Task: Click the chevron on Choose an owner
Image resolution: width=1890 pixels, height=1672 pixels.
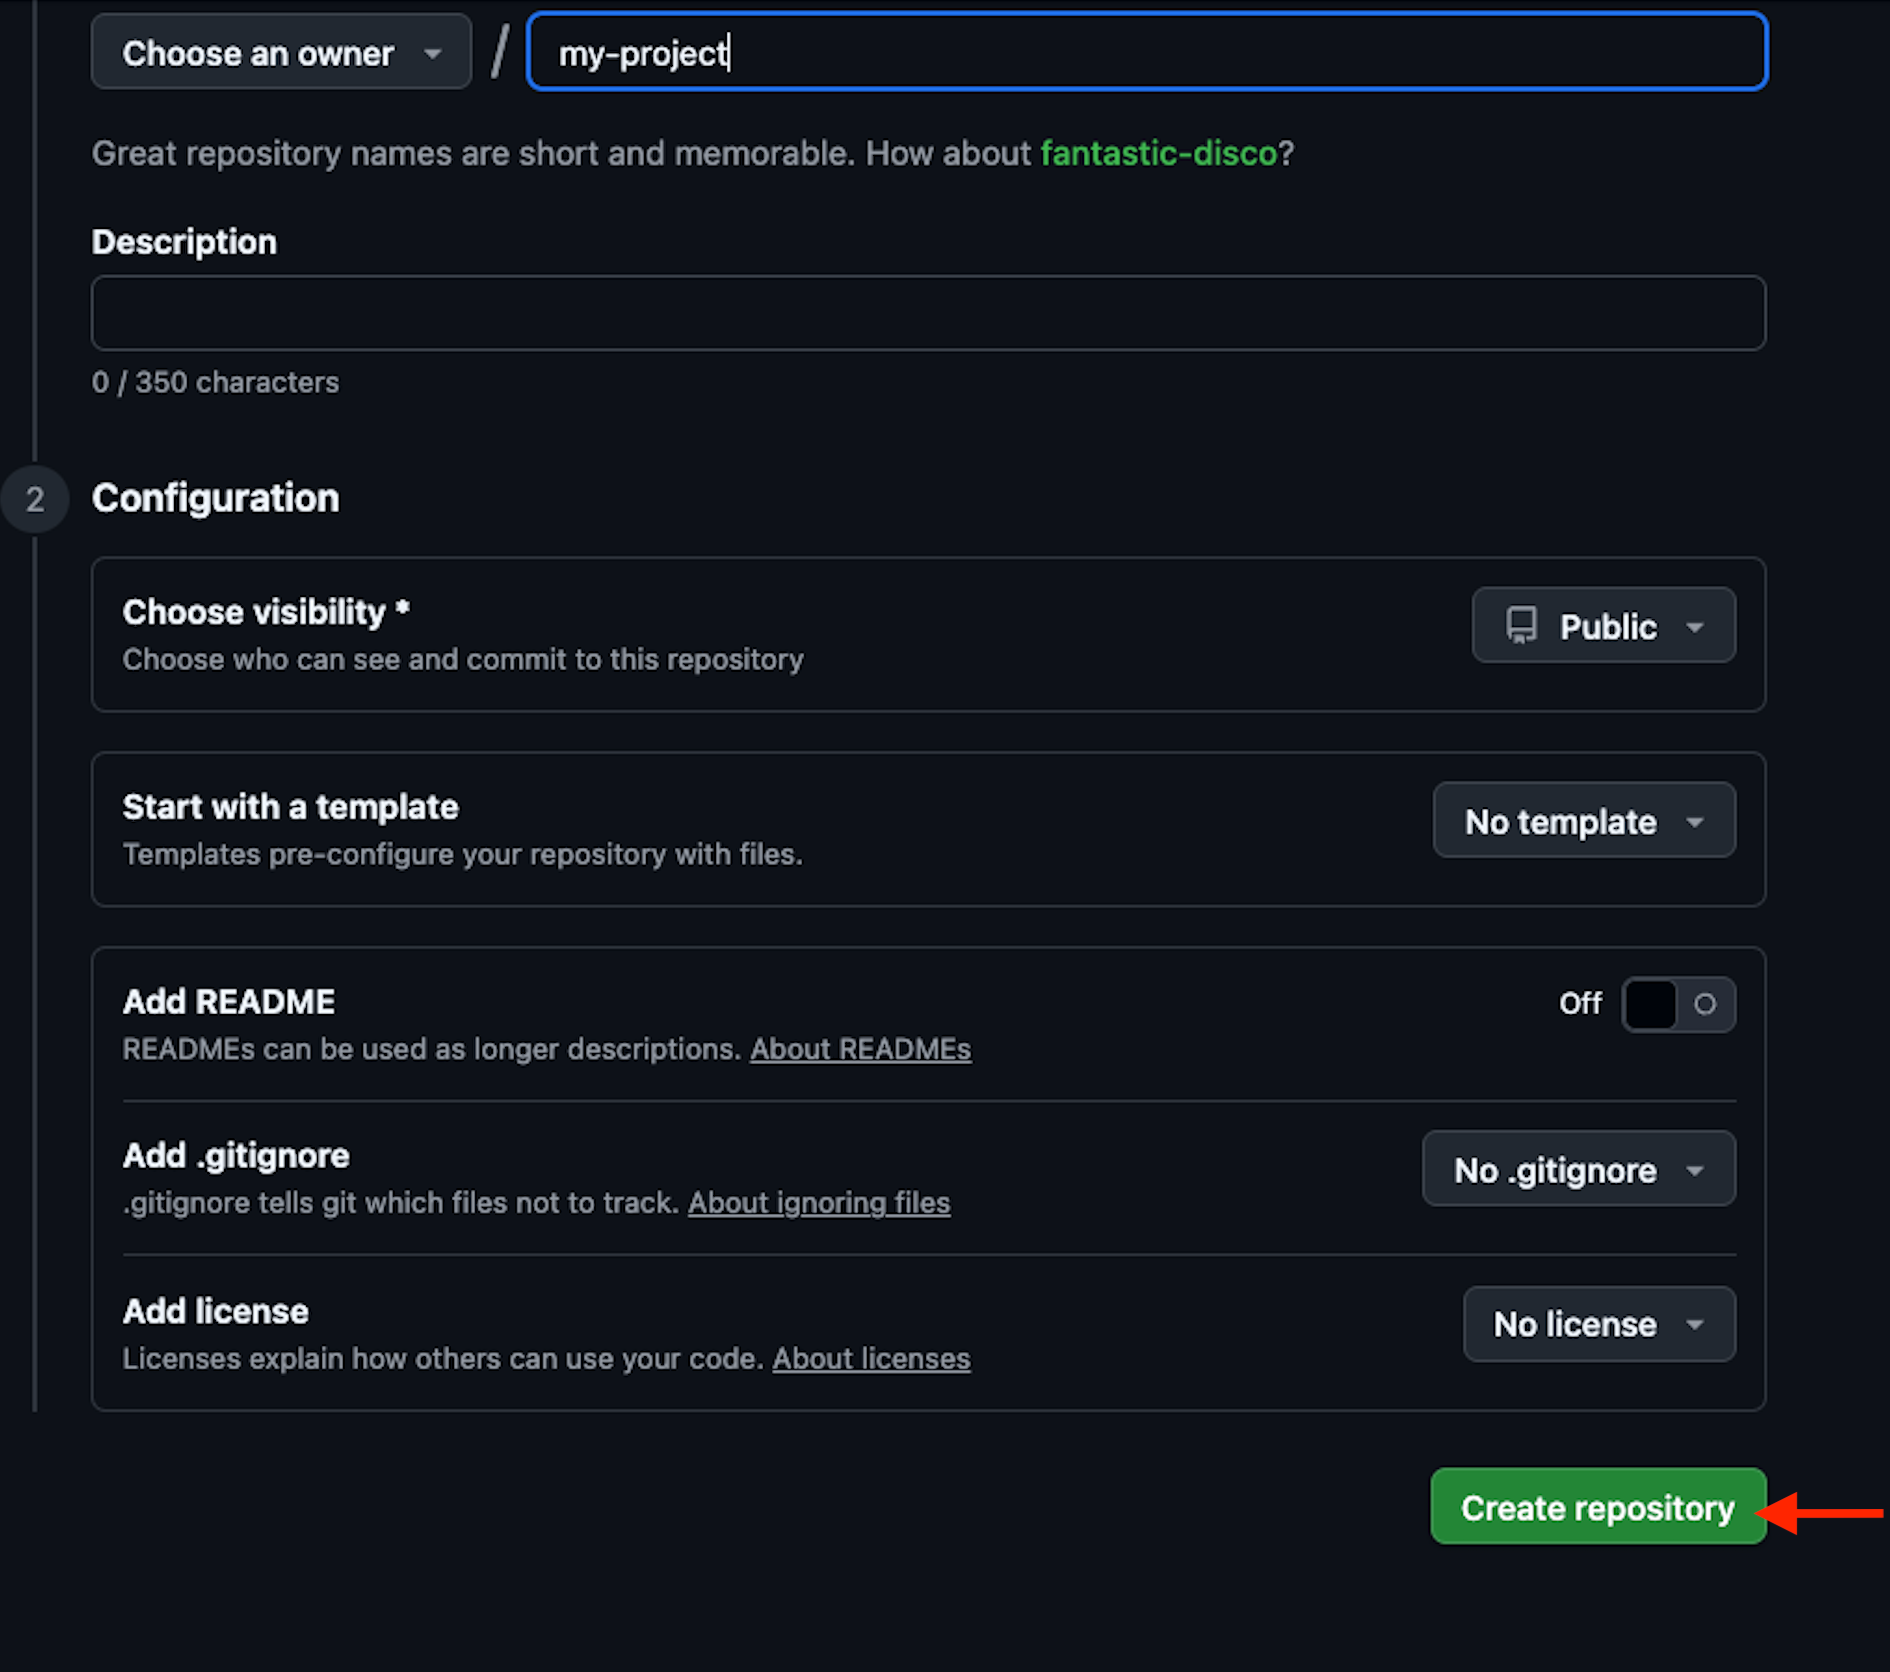Action: pos(432,52)
